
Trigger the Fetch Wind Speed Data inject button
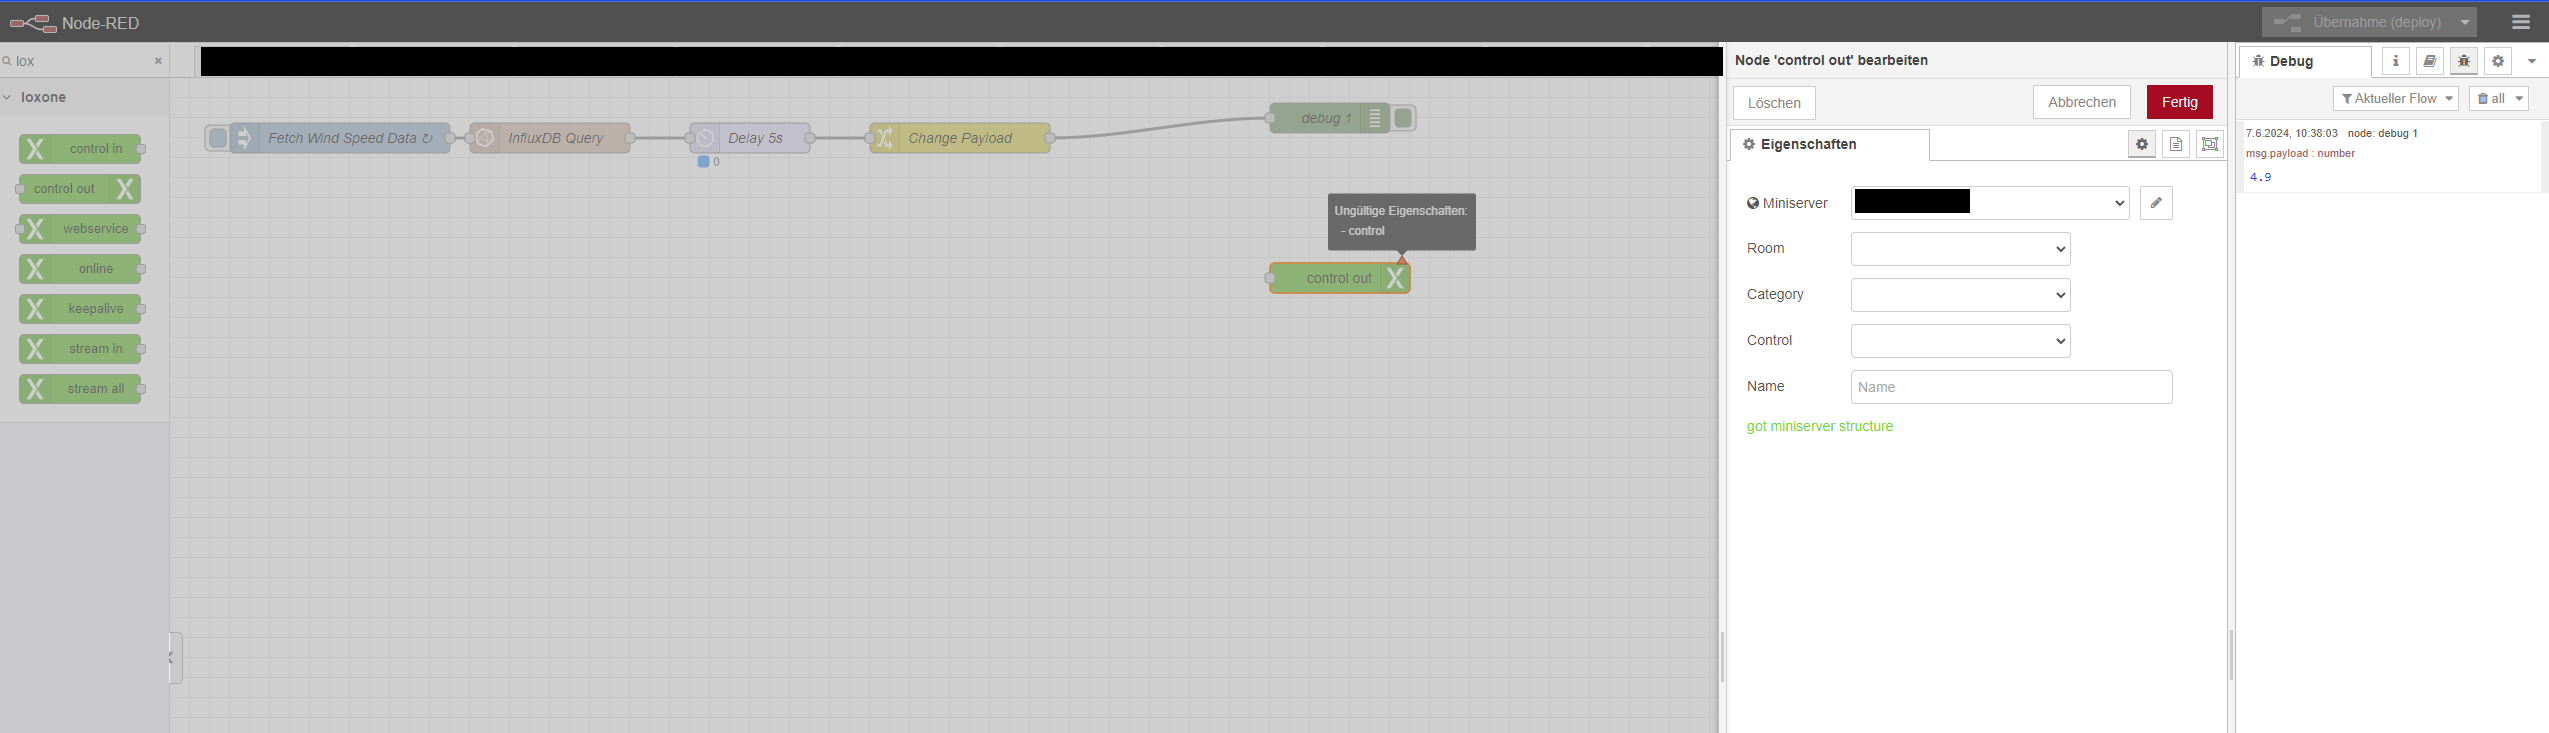click(218, 138)
